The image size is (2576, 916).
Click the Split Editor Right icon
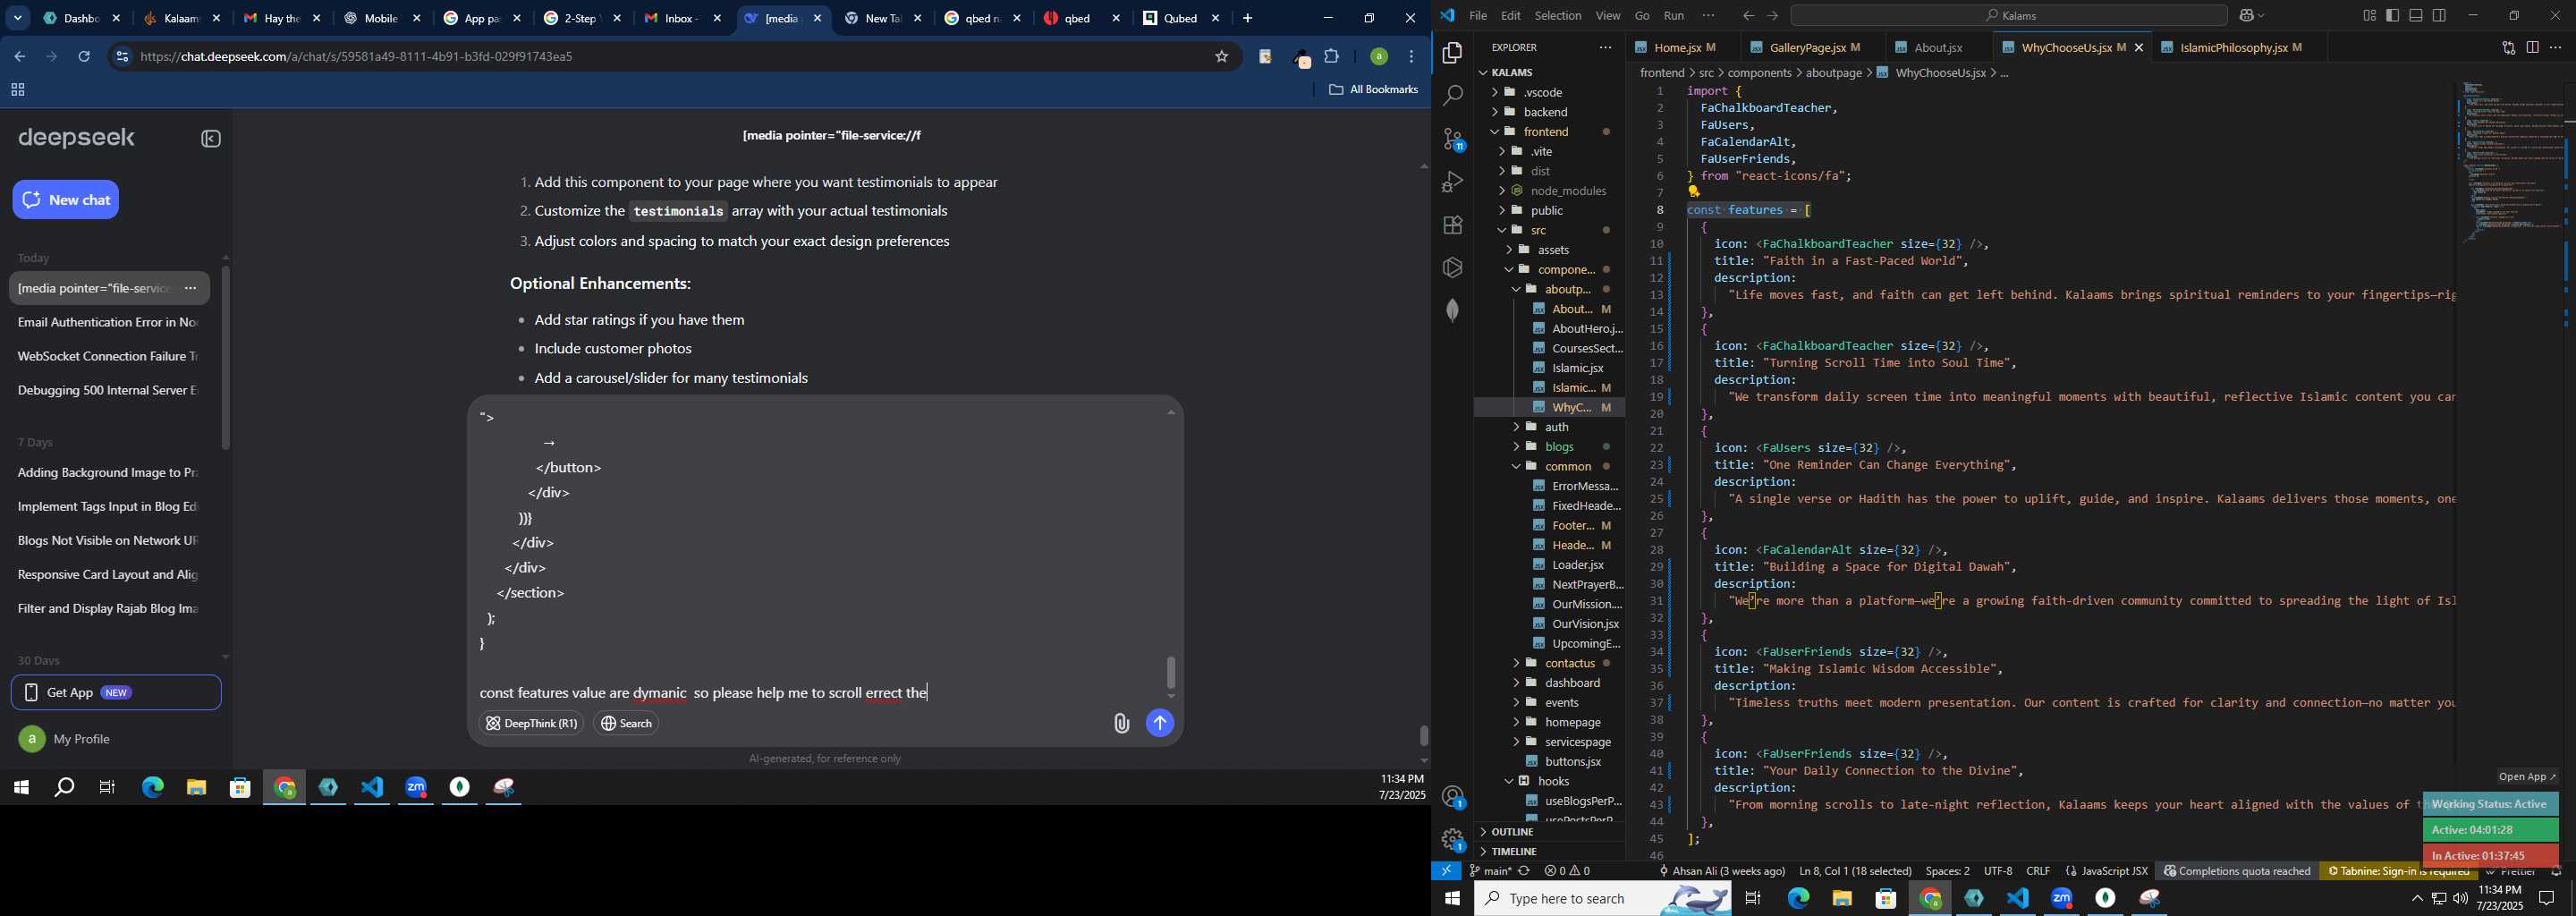click(x=2532, y=48)
